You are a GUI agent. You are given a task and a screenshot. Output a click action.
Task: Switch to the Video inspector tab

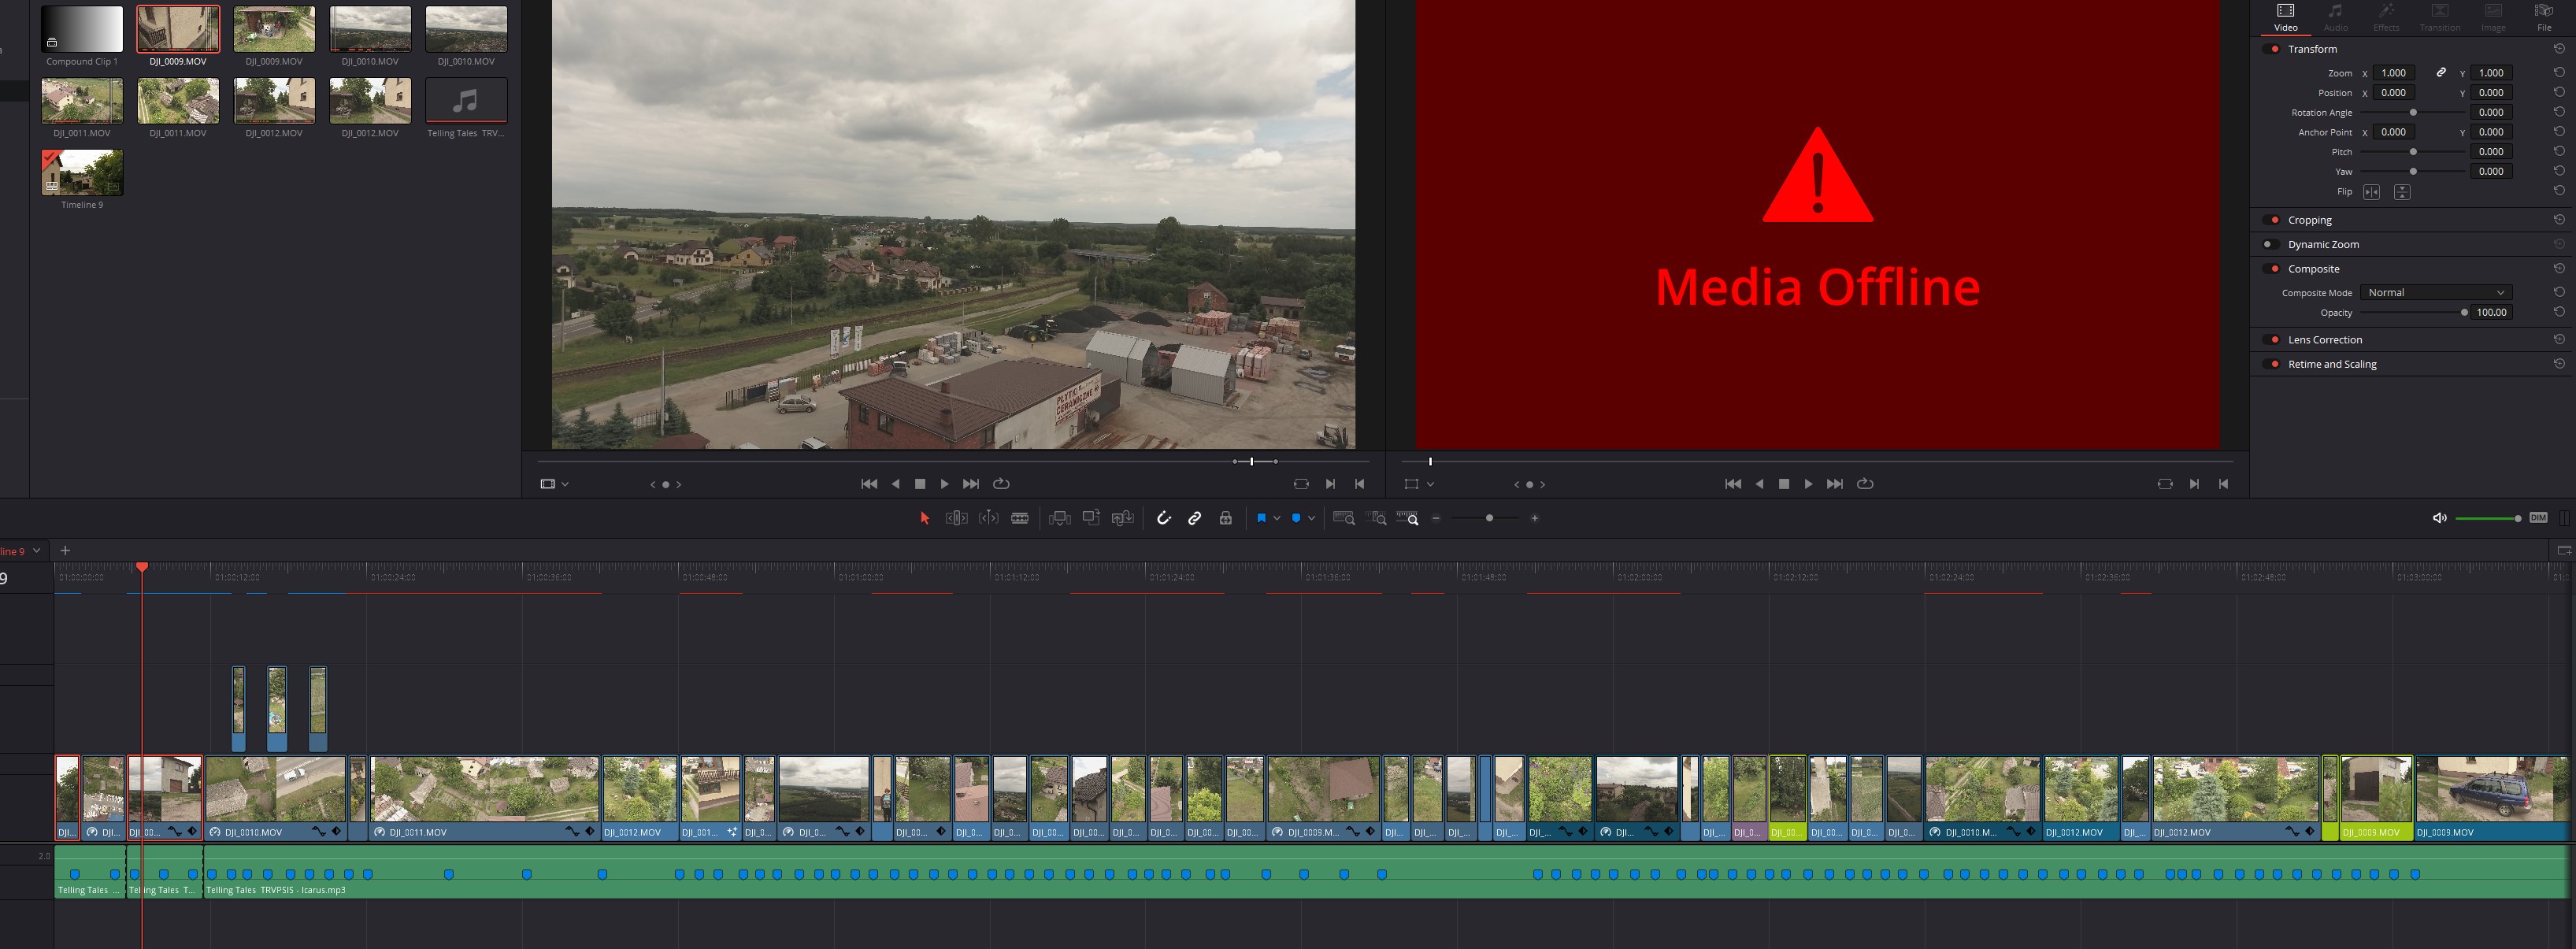pyautogui.click(x=2286, y=17)
